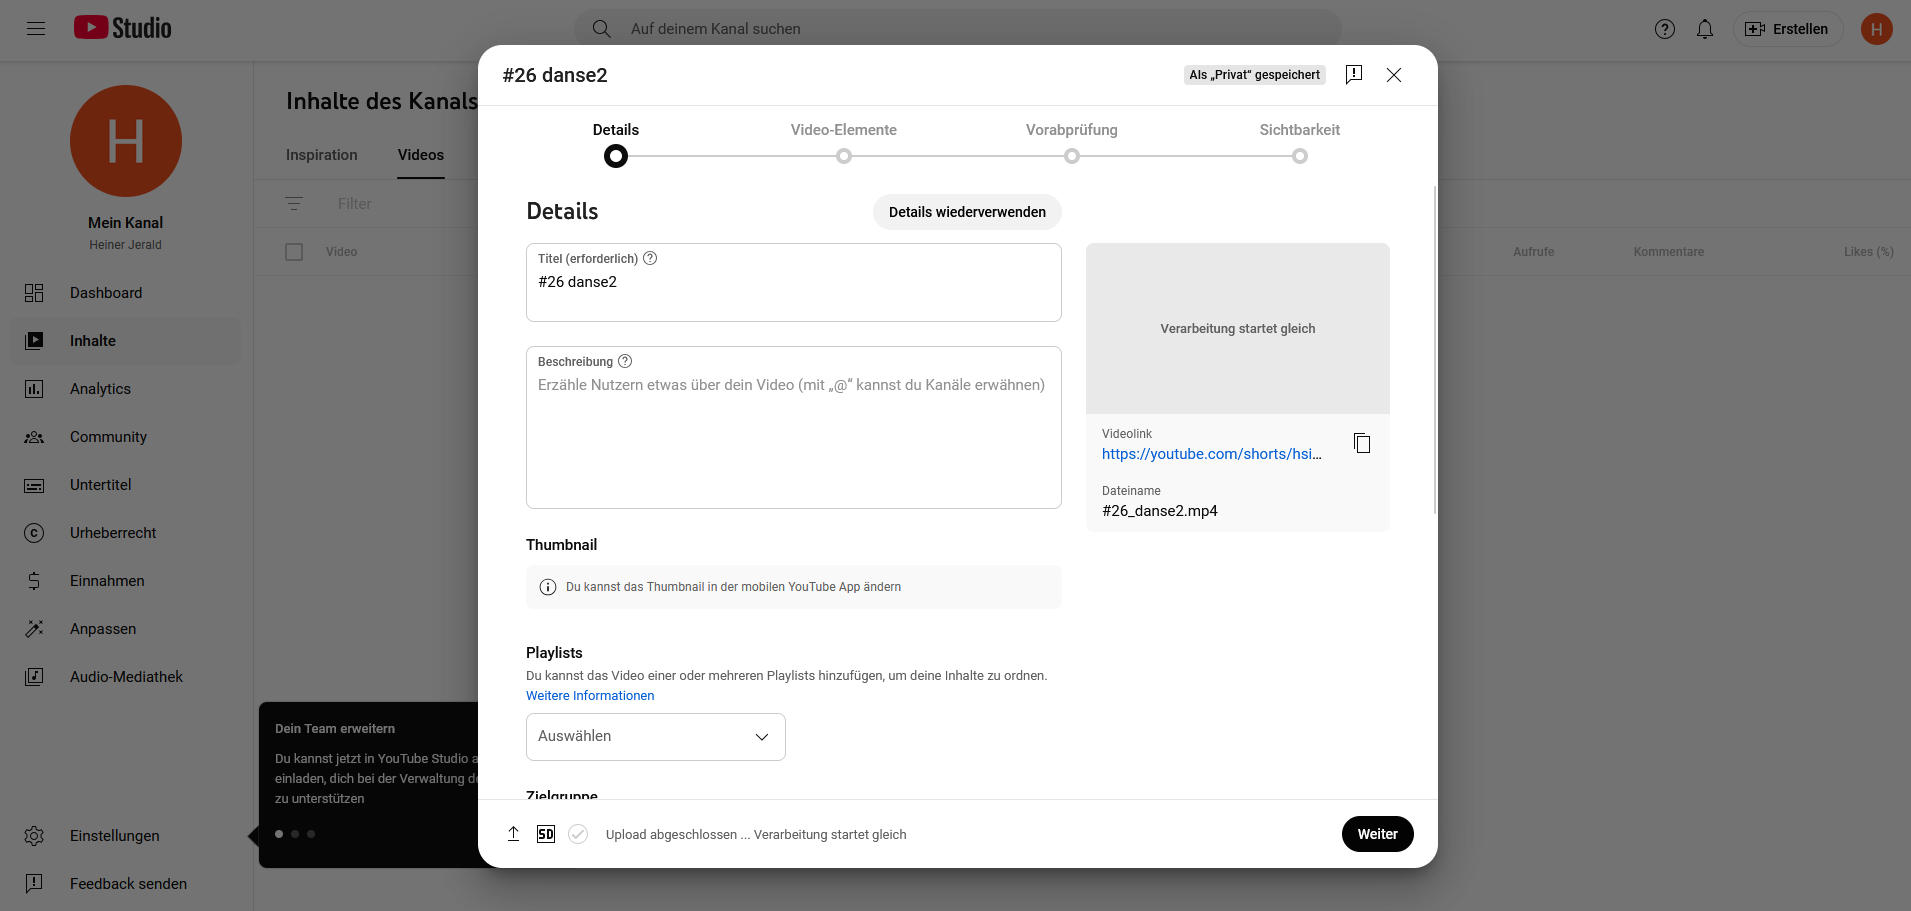1911x911 pixels.
Task: Click the SD quality badge icon
Action: point(545,834)
